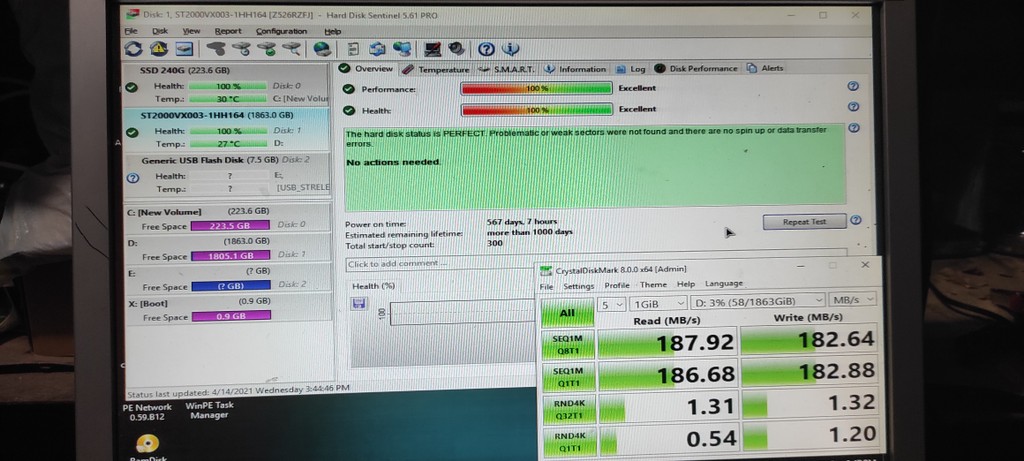Switch to the Alerts tab

click(x=765, y=68)
